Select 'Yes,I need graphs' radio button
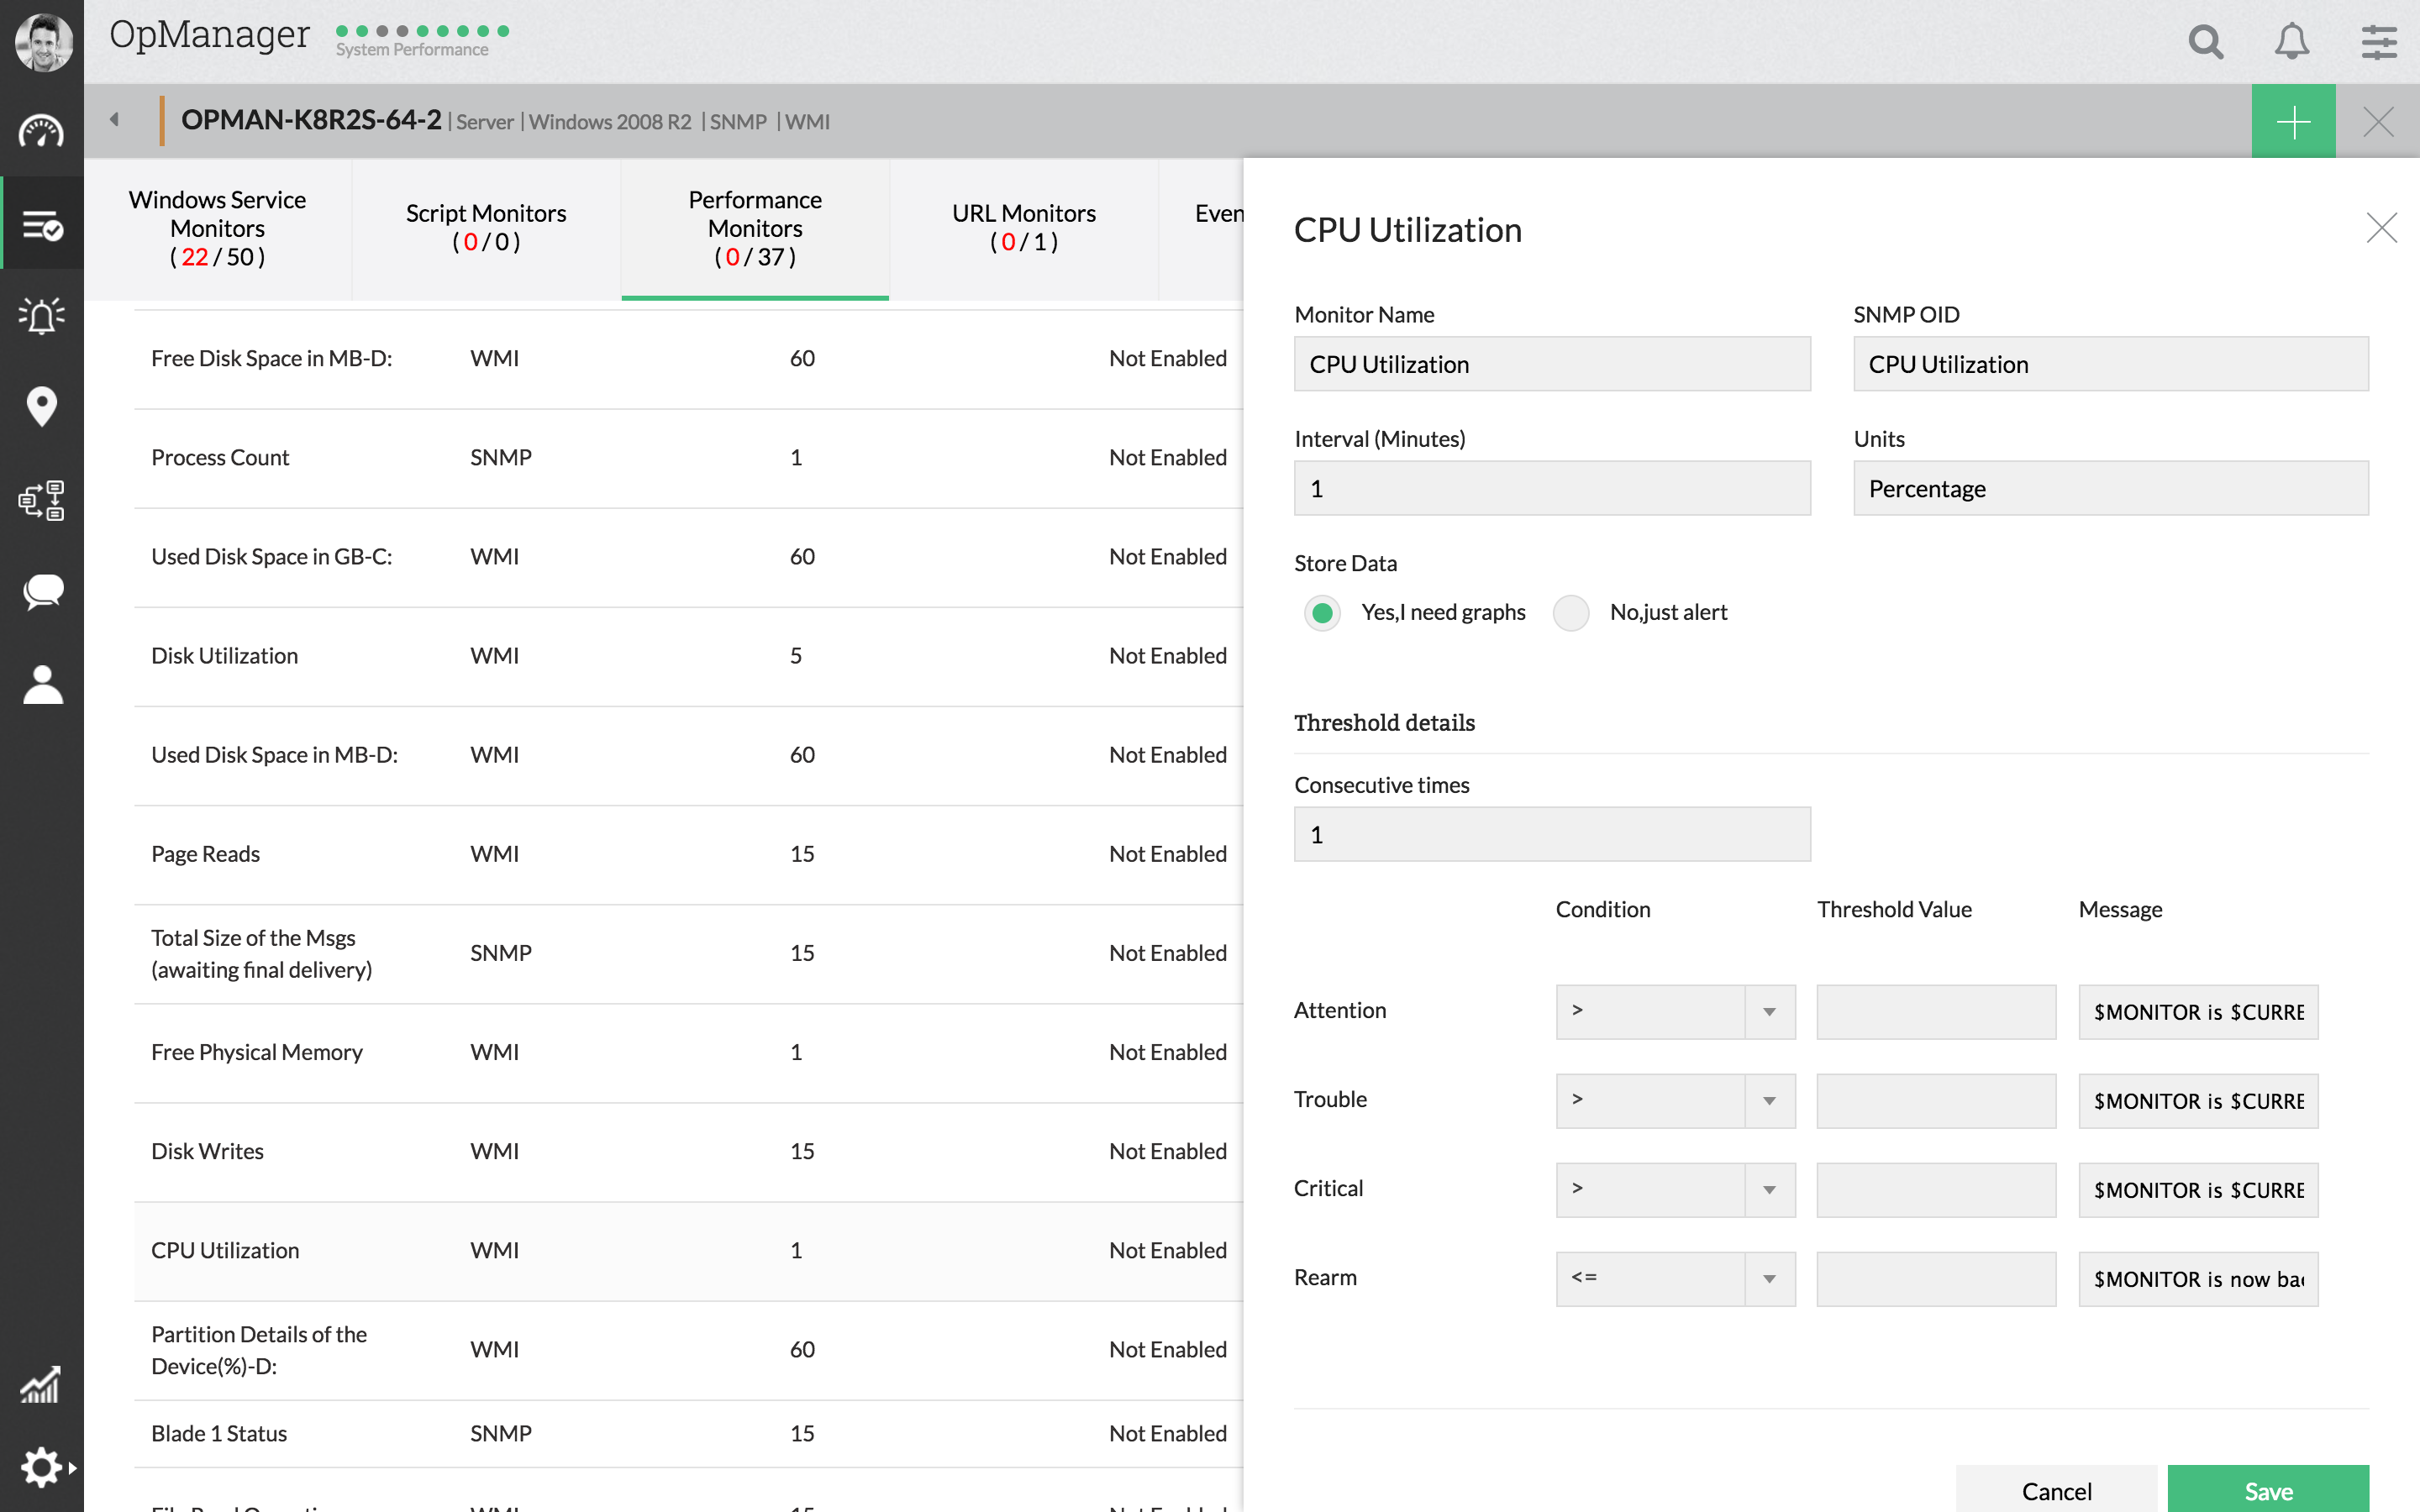This screenshot has height=1512, width=2420. [1322, 612]
